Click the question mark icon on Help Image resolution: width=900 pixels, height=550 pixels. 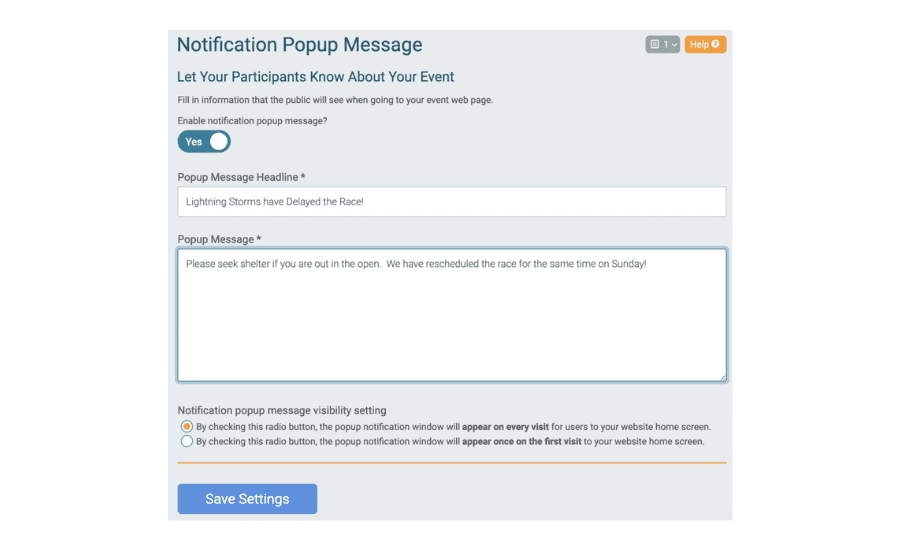[715, 44]
